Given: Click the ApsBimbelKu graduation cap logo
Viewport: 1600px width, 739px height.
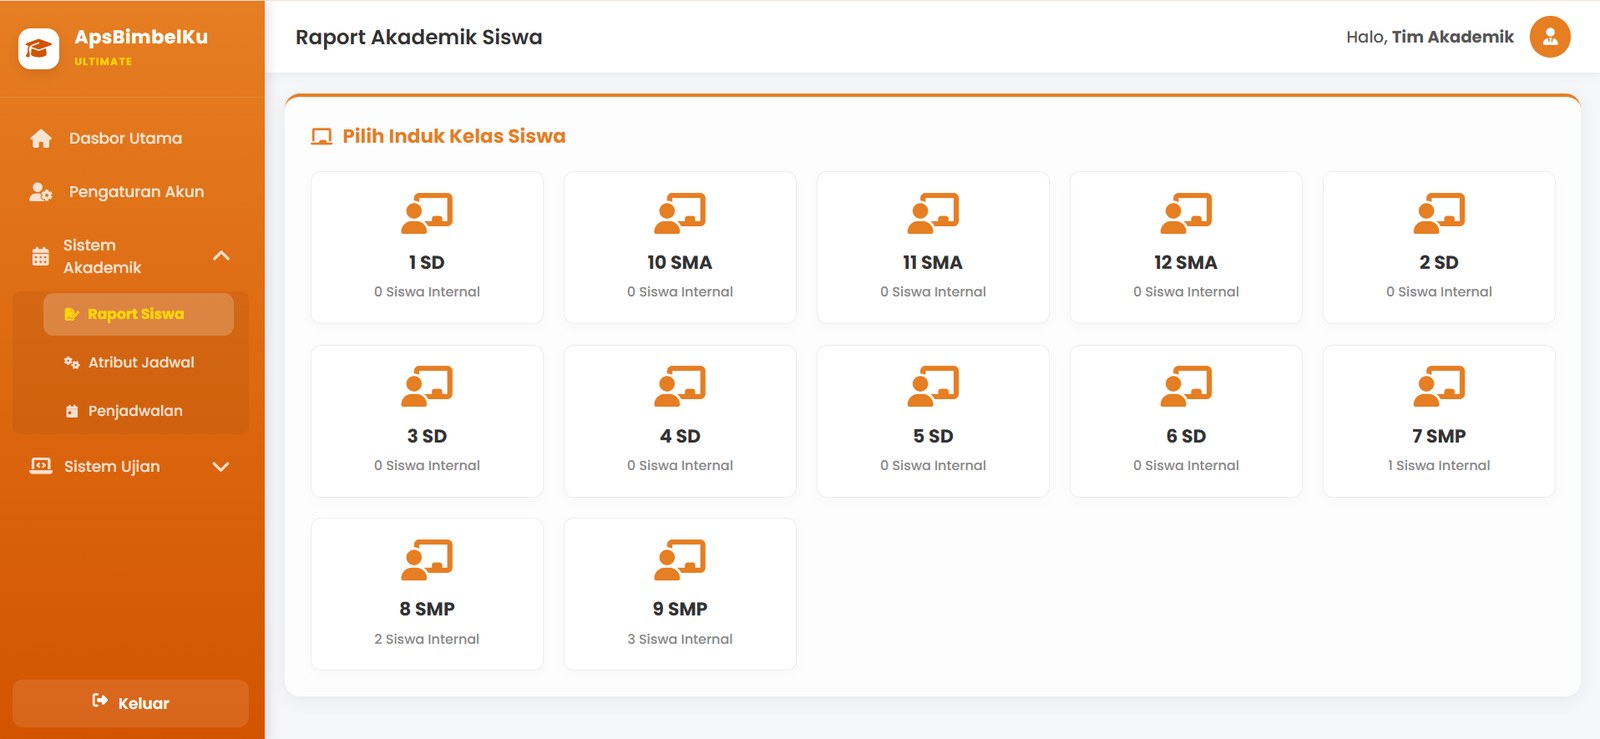Looking at the screenshot, I should click(x=39, y=48).
